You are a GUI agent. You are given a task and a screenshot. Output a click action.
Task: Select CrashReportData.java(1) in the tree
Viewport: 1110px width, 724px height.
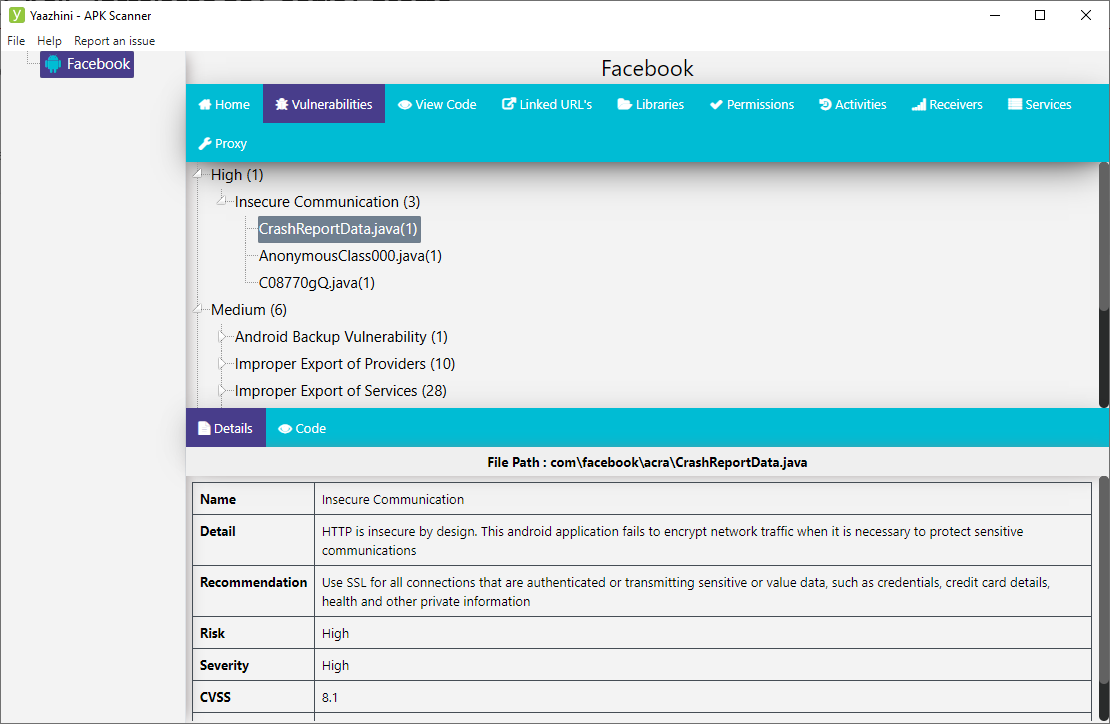(338, 229)
